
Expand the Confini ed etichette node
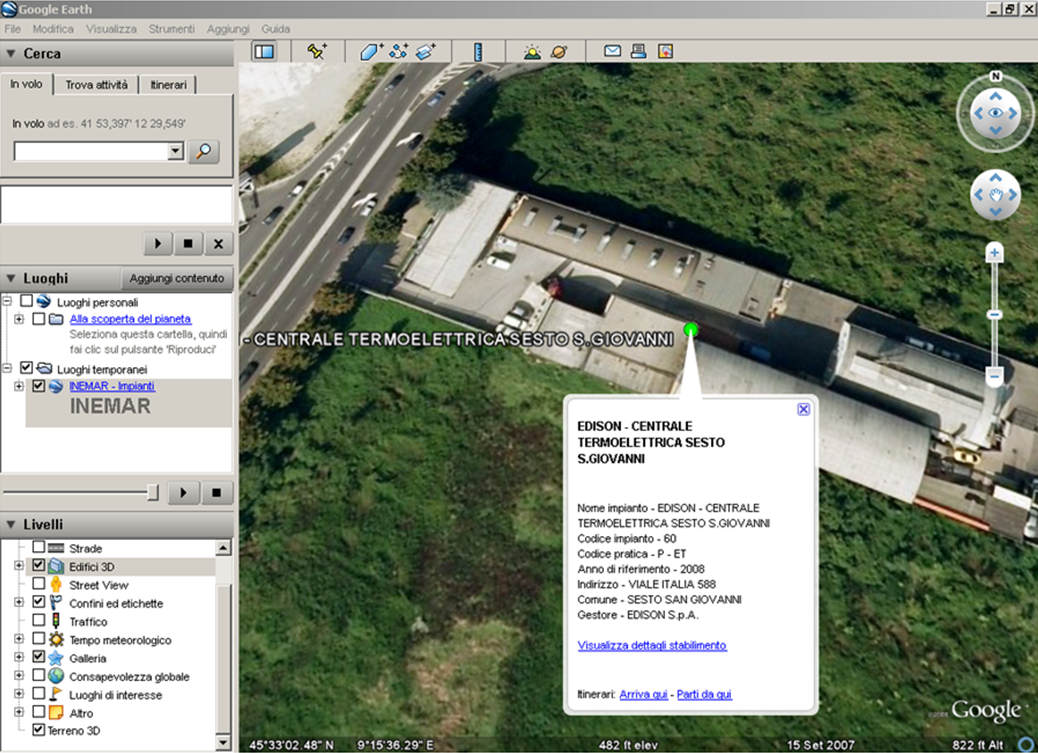(19, 603)
